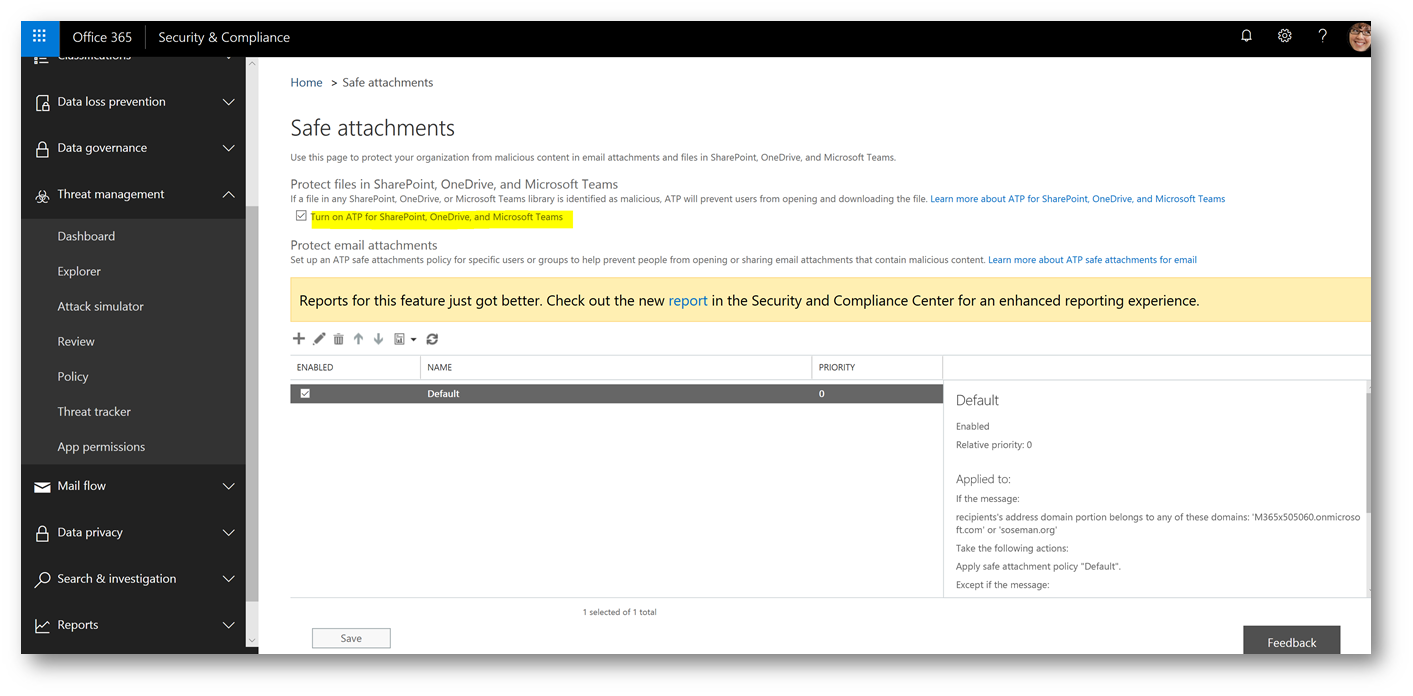Click the Data privacy lock icon
Viewport: 1413px width, 696px height.
coord(42,533)
